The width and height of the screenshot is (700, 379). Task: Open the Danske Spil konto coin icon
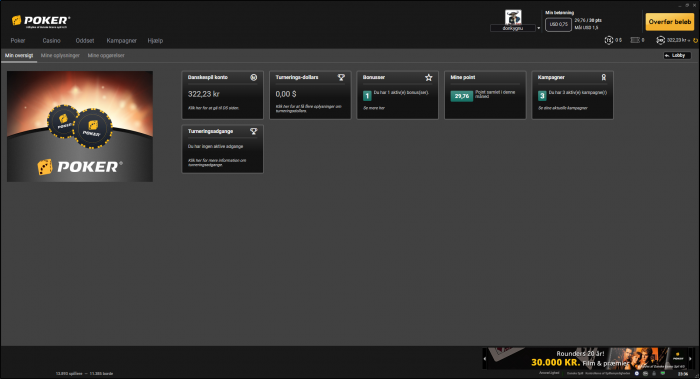[254, 77]
